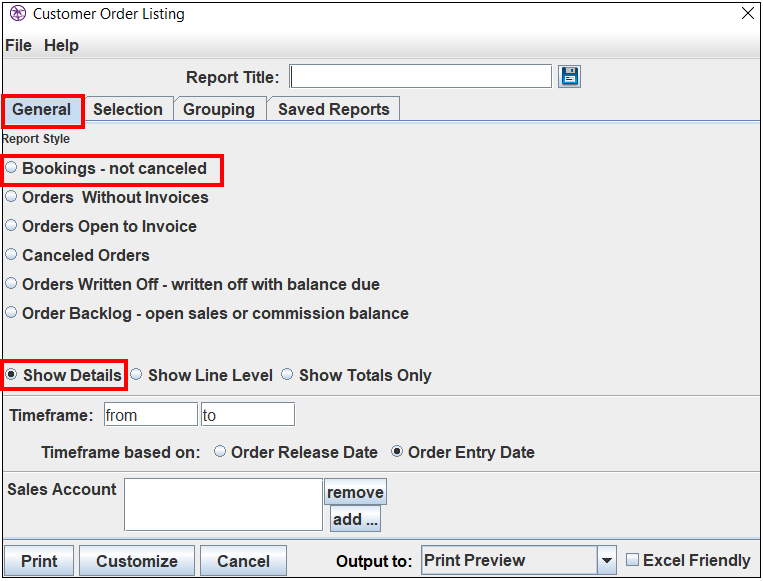Click the add ... sales account button
The width and height of the screenshot is (763, 581).
[x=355, y=519]
